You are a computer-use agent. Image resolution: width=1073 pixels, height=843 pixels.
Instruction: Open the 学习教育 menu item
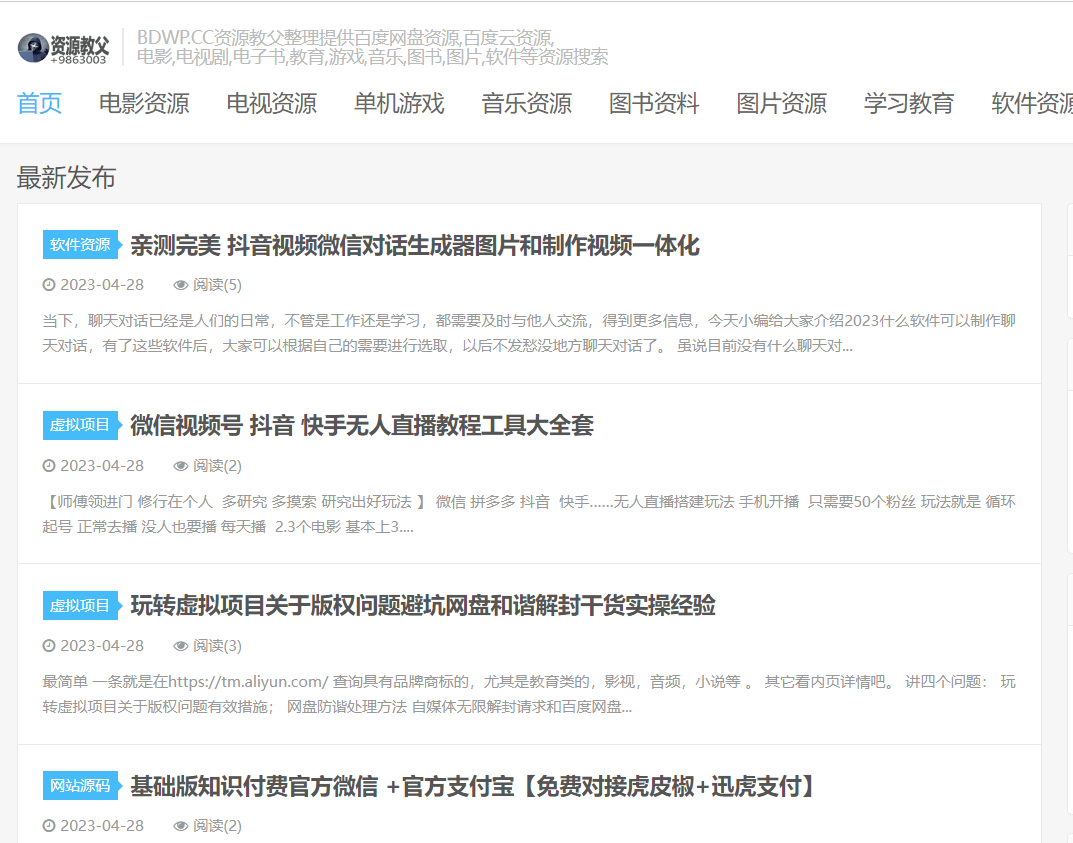909,103
